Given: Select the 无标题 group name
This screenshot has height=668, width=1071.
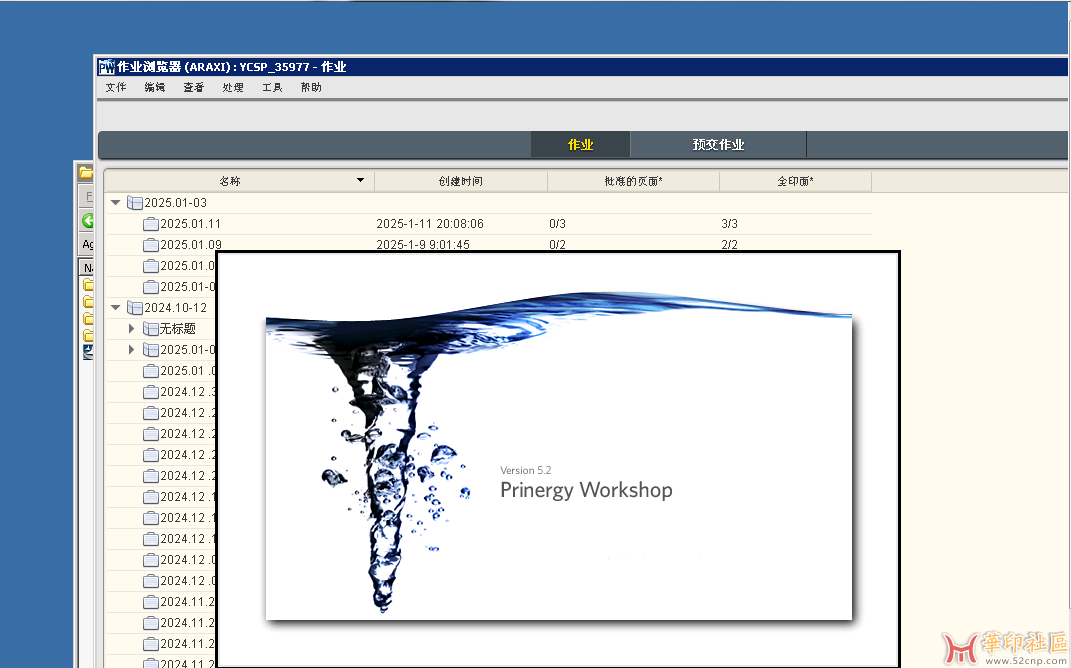Looking at the screenshot, I should [178, 329].
